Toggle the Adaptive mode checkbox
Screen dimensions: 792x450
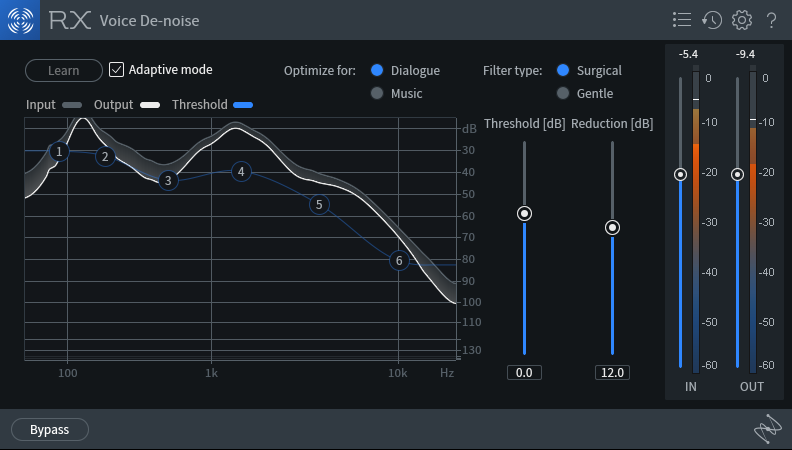pos(116,70)
